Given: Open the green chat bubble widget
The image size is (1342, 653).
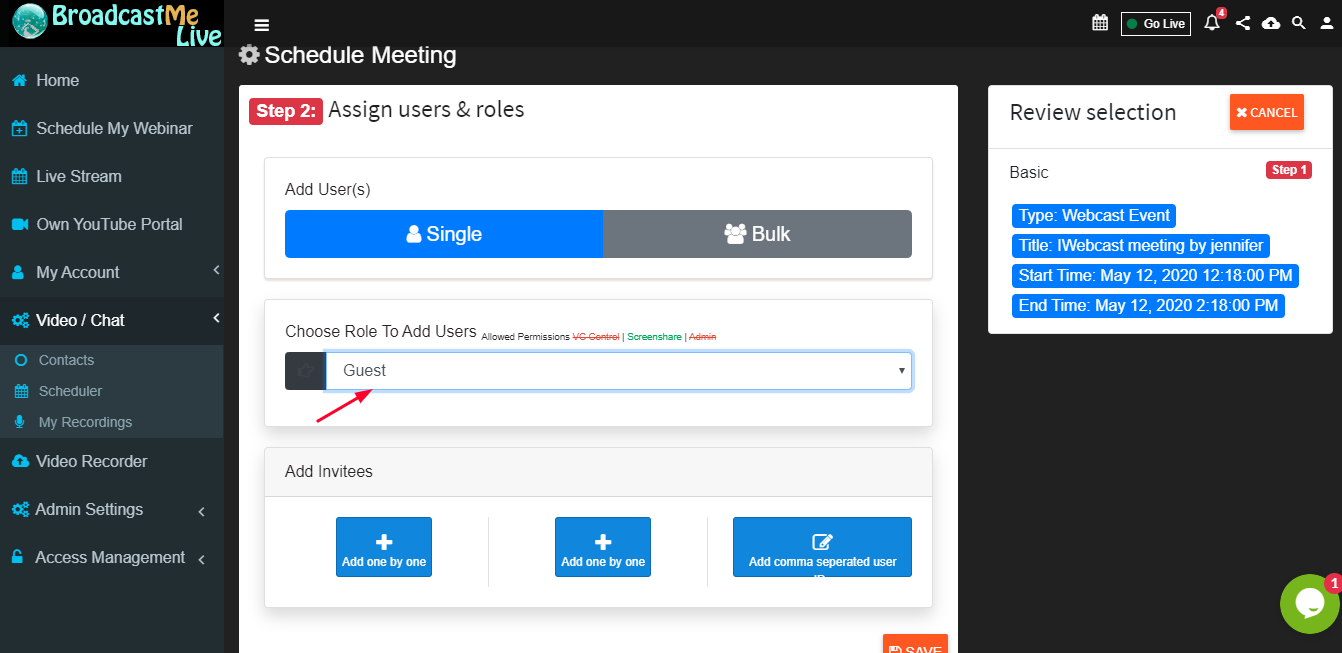Looking at the screenshot, I should [x=1310, y=604].
